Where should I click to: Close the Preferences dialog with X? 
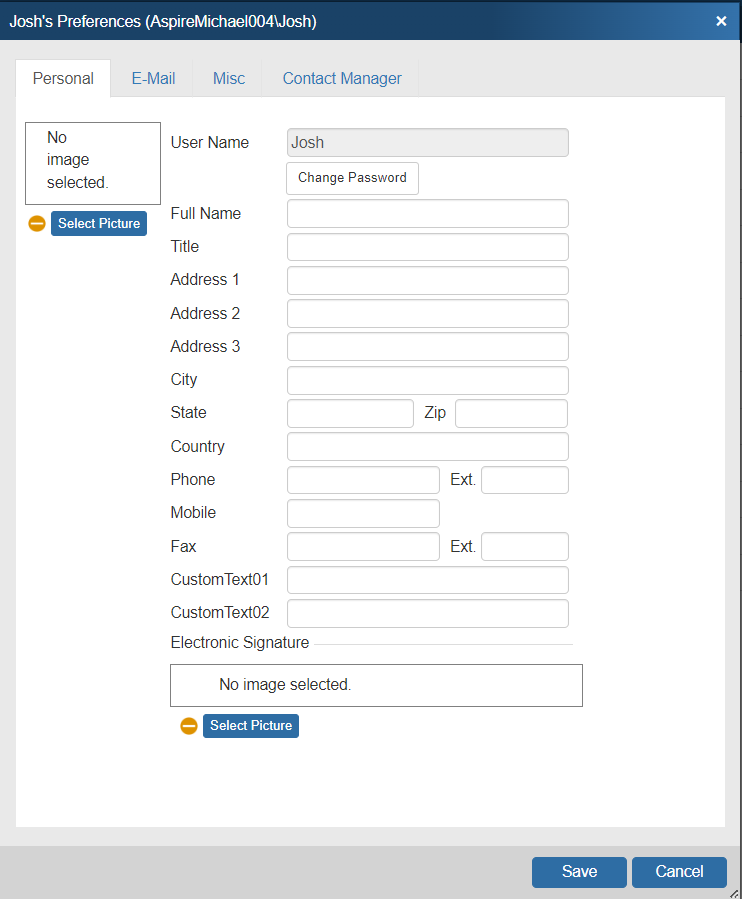coord(721,21)
